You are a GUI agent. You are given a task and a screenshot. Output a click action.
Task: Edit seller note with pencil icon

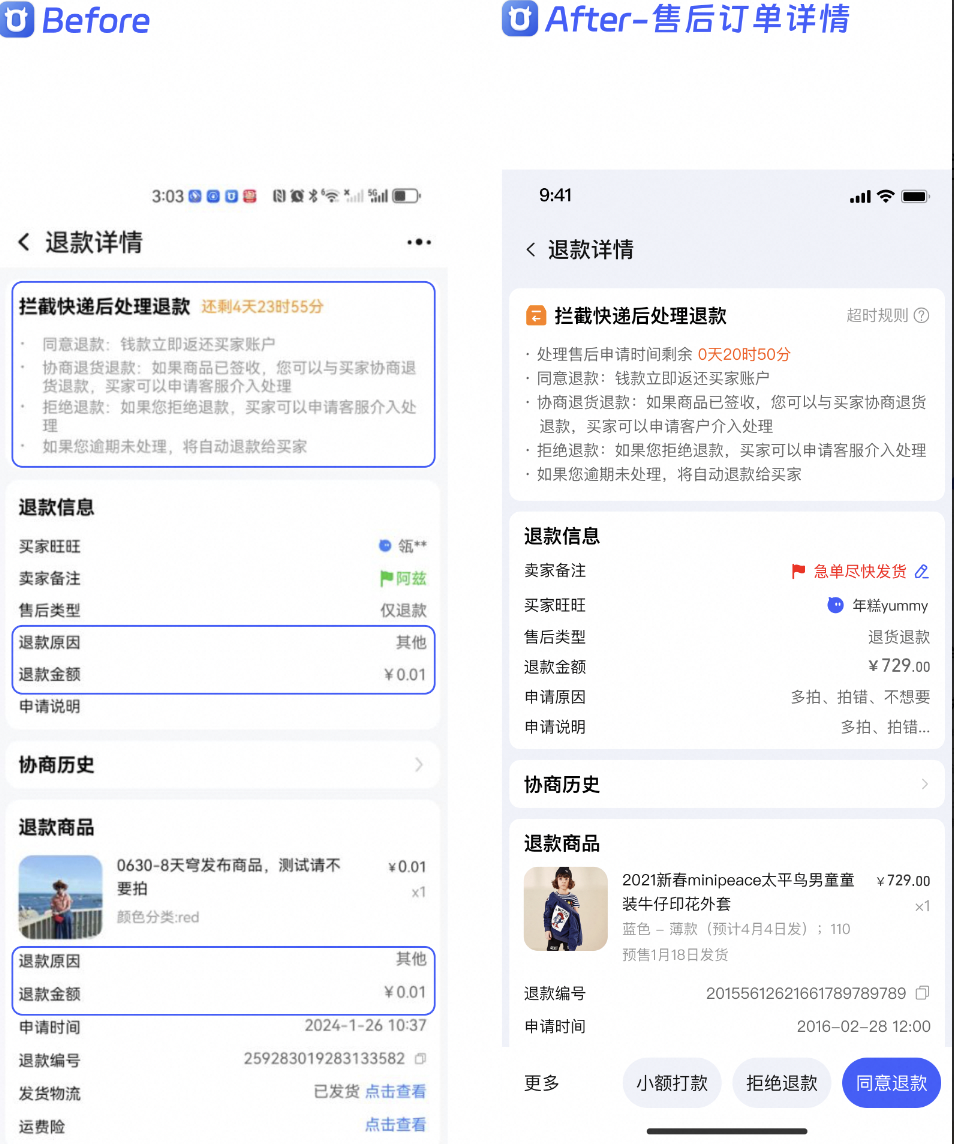922,571
